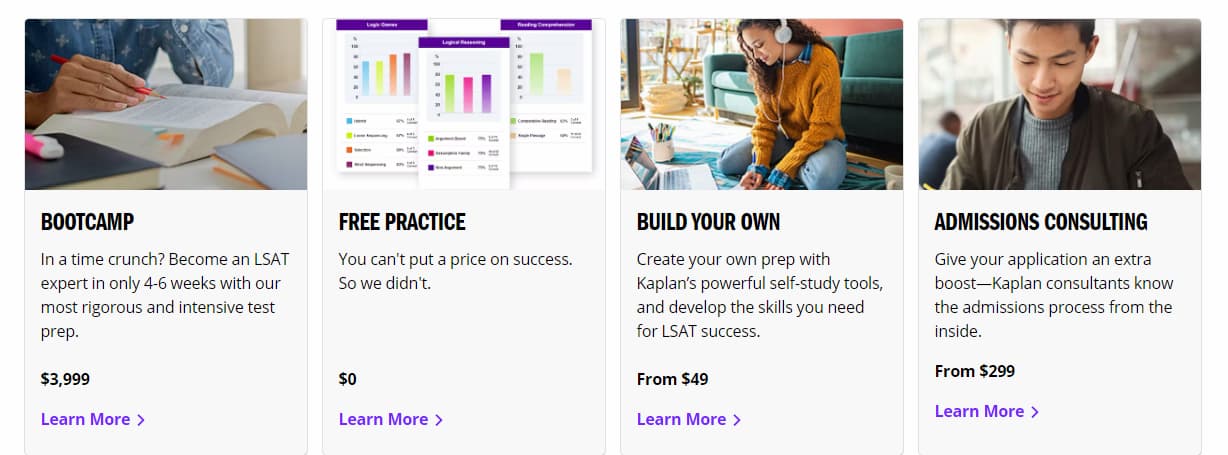The width and height of the screenshot is (1228, 455).
Task: Select the woman with headphones photo
Action: click(762, 104)
